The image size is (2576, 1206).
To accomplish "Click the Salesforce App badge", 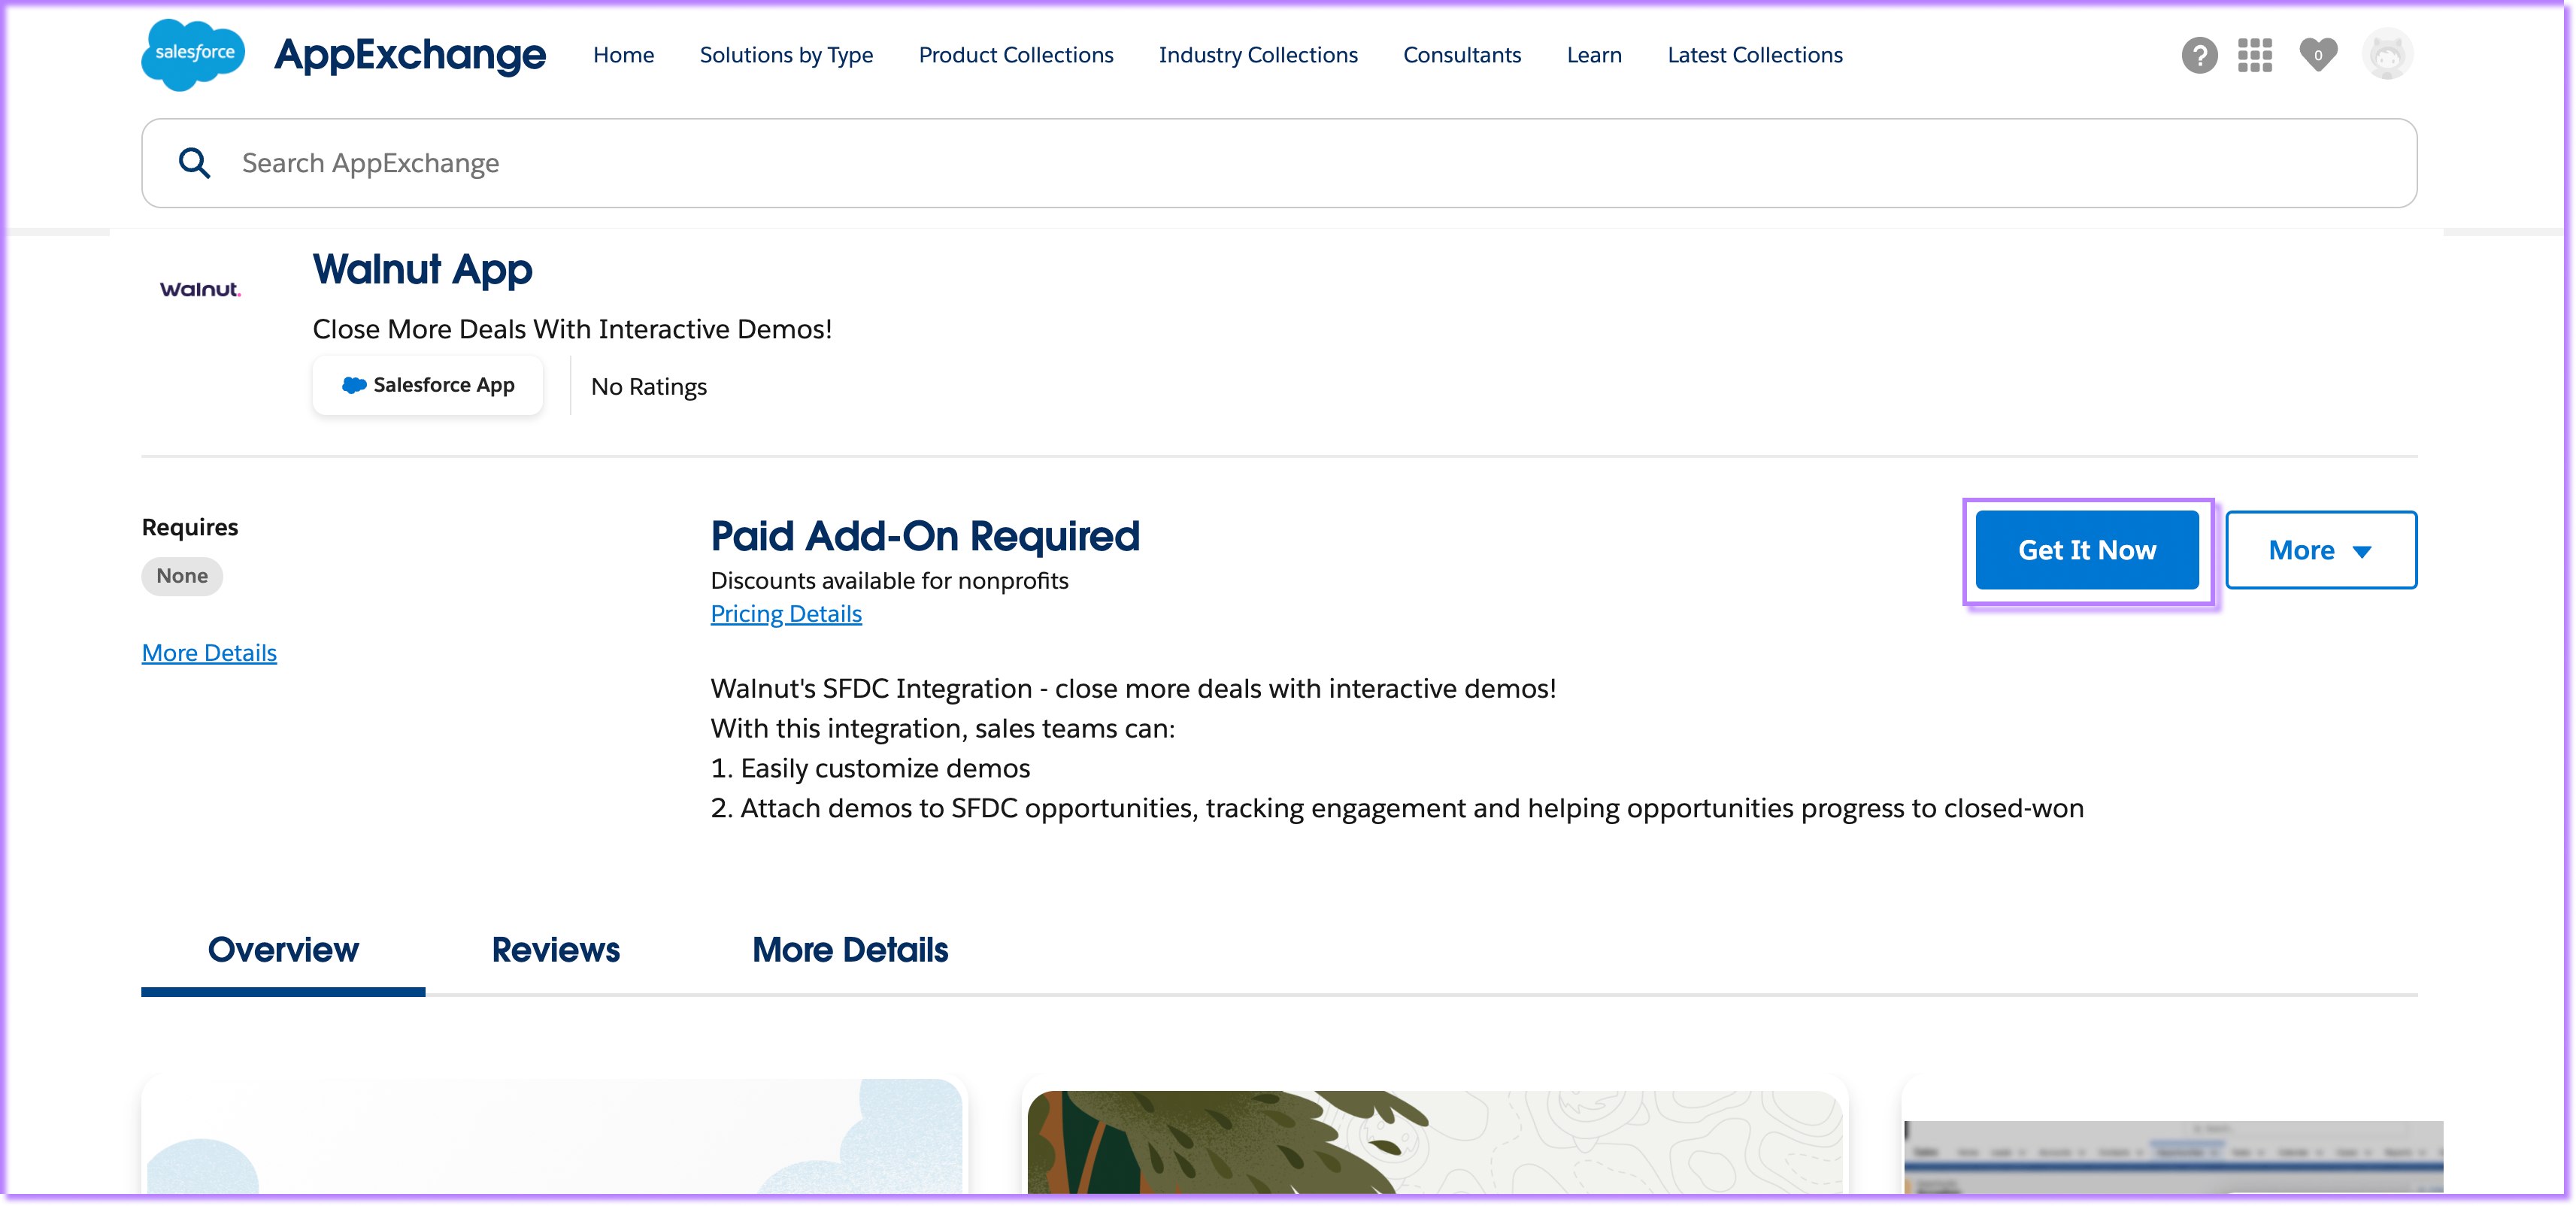I will (427, 385).
